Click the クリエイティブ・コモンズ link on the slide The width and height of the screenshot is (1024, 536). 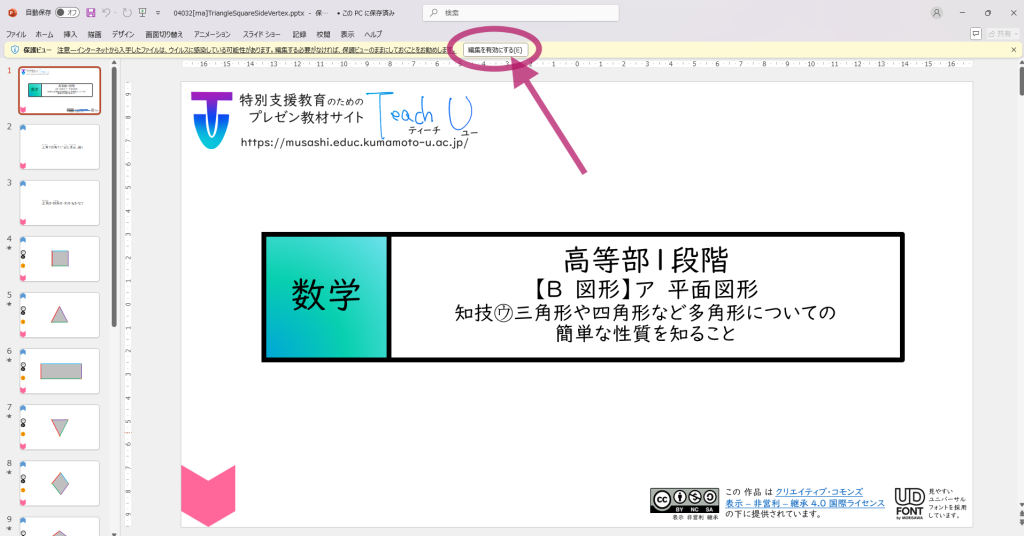click(x=818, y=492)
